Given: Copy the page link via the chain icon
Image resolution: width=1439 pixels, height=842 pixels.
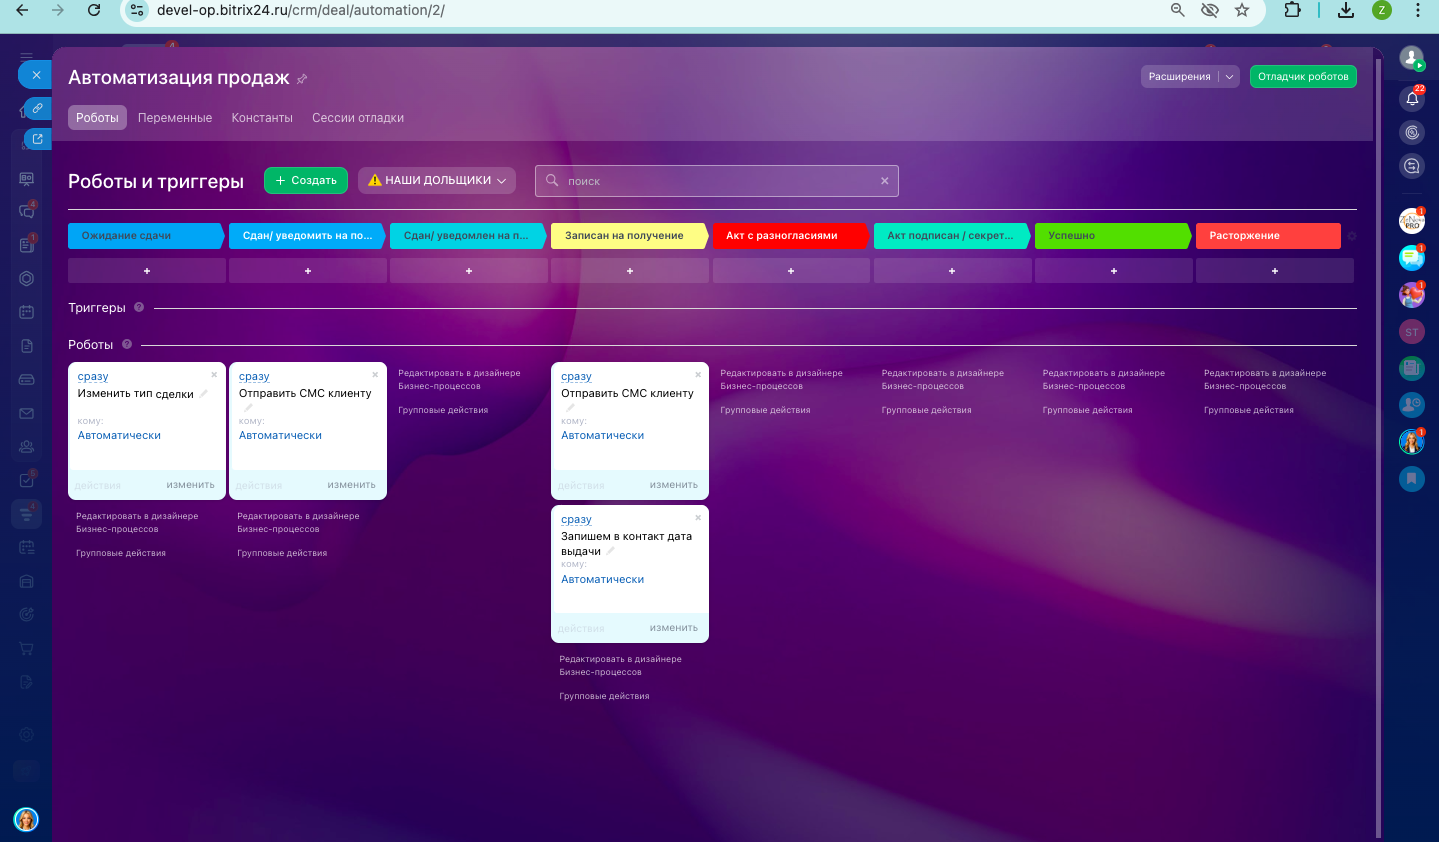Looking at the screenshot, I should pos(37,108).
